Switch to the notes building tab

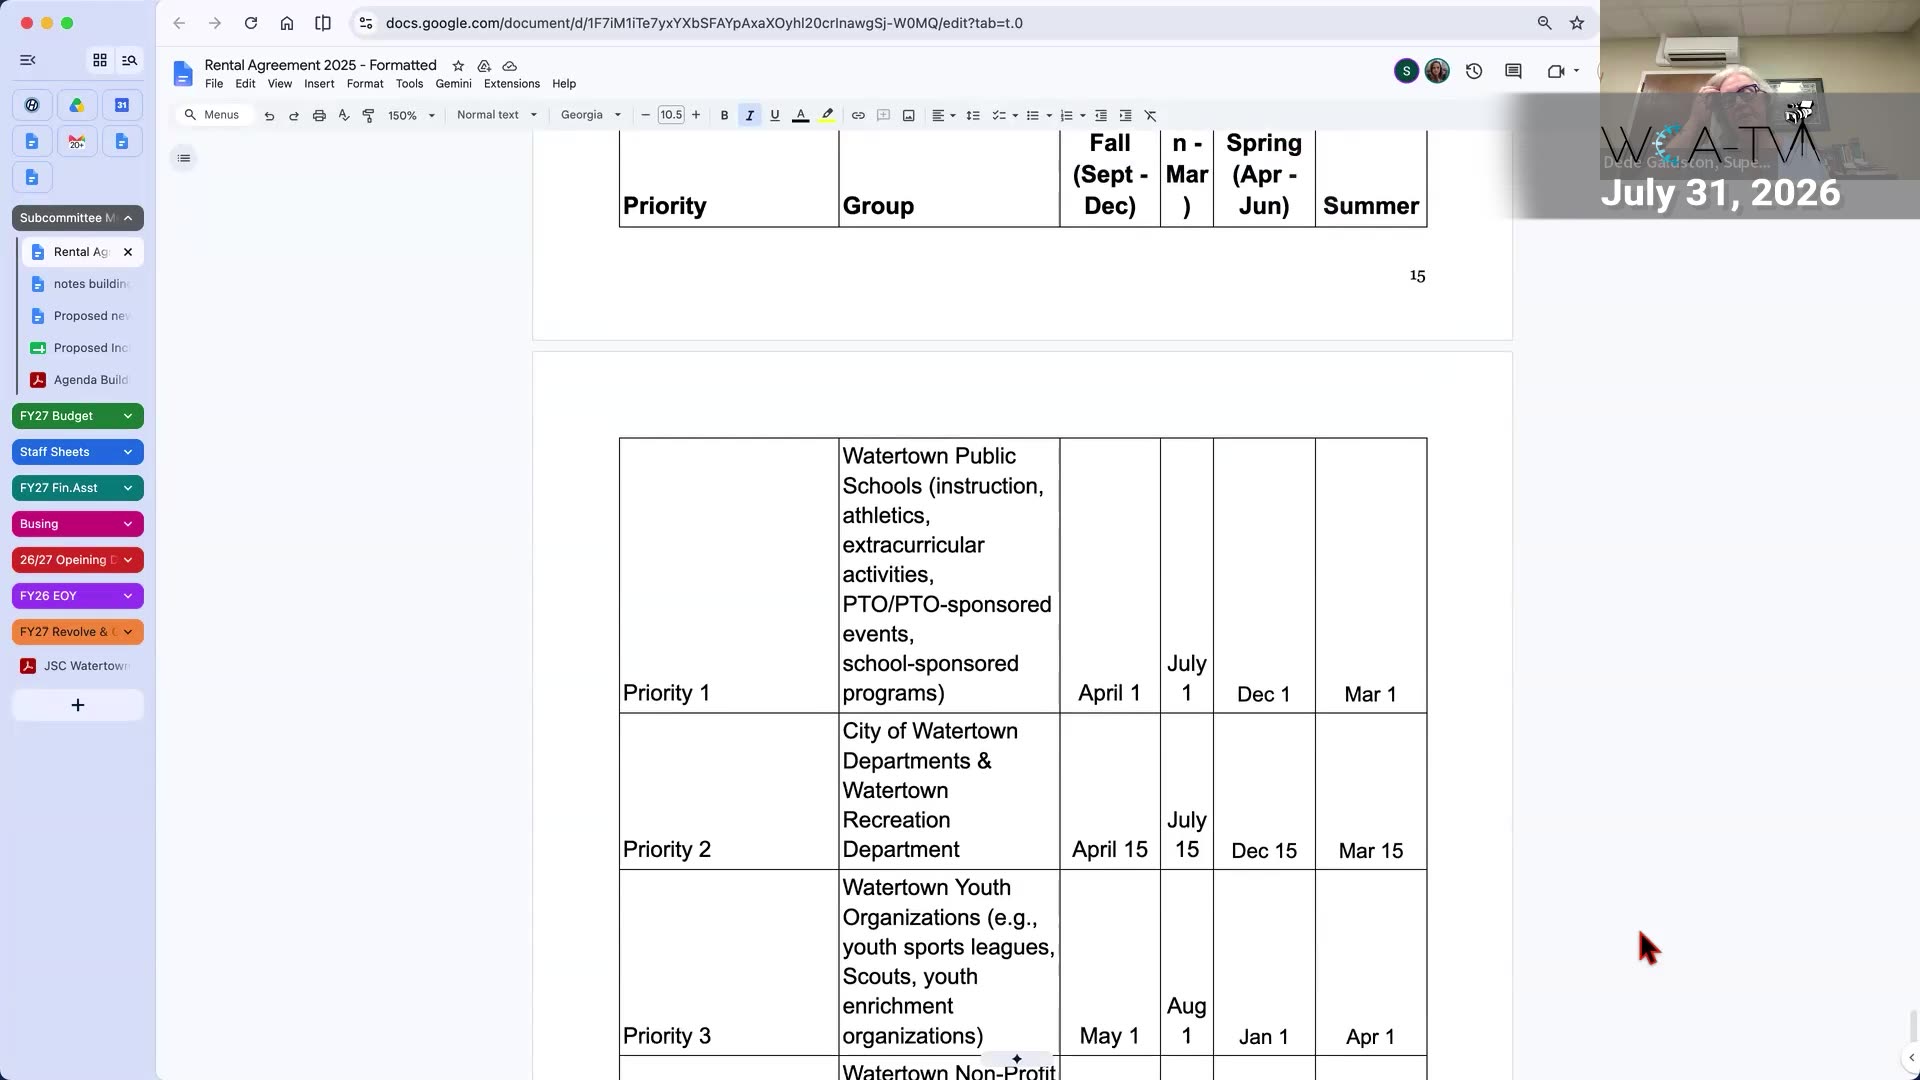83,284
